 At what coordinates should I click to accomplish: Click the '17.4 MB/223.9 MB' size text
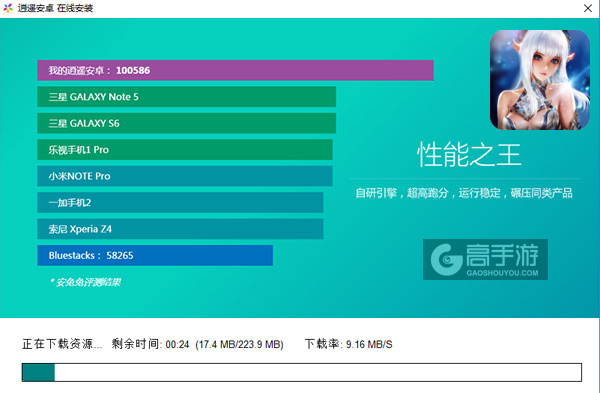pos(239,345)
